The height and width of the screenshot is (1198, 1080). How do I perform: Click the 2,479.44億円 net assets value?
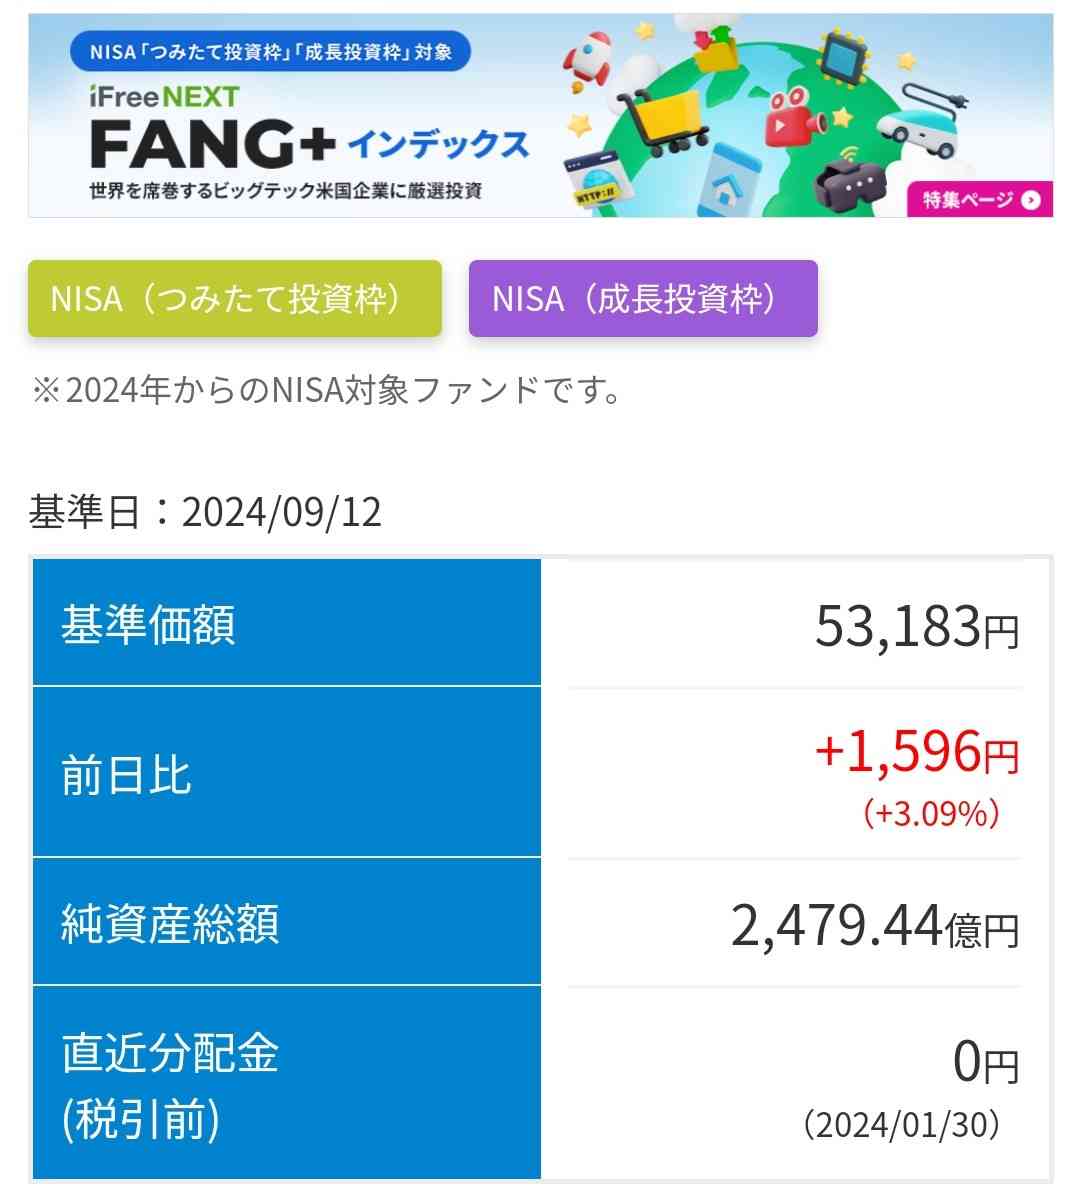coord(875,926)
